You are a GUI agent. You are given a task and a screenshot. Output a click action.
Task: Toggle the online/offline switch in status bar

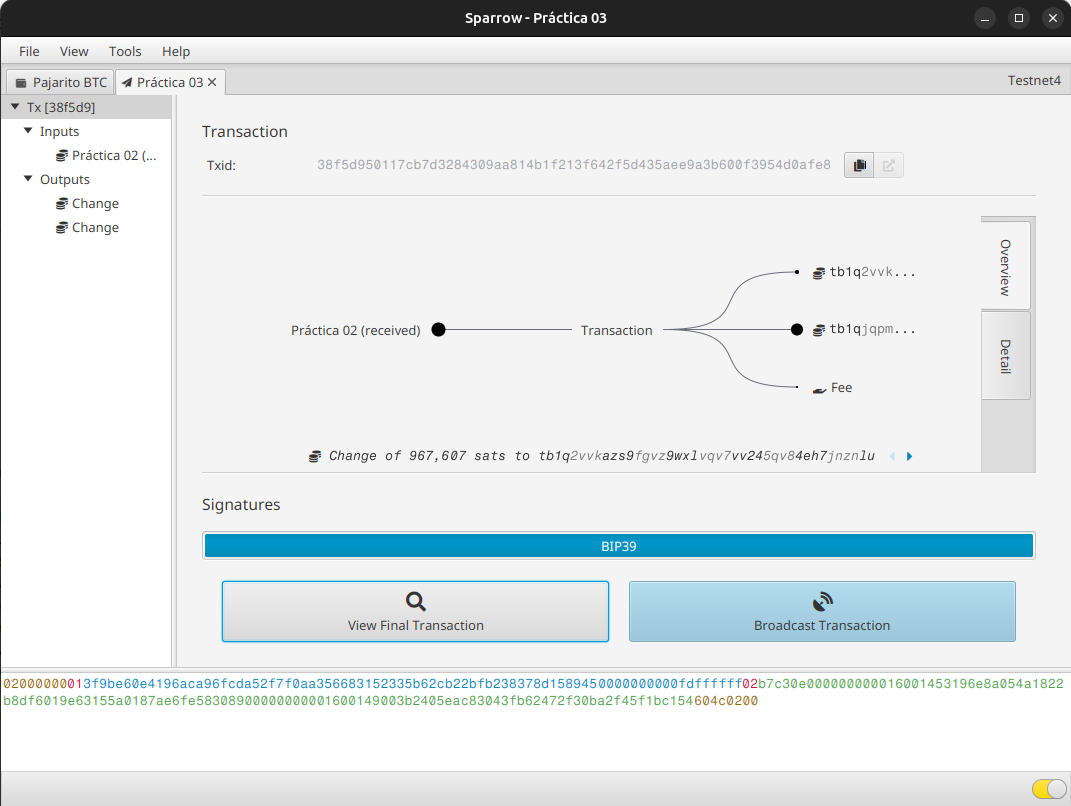click(1049, 789)
